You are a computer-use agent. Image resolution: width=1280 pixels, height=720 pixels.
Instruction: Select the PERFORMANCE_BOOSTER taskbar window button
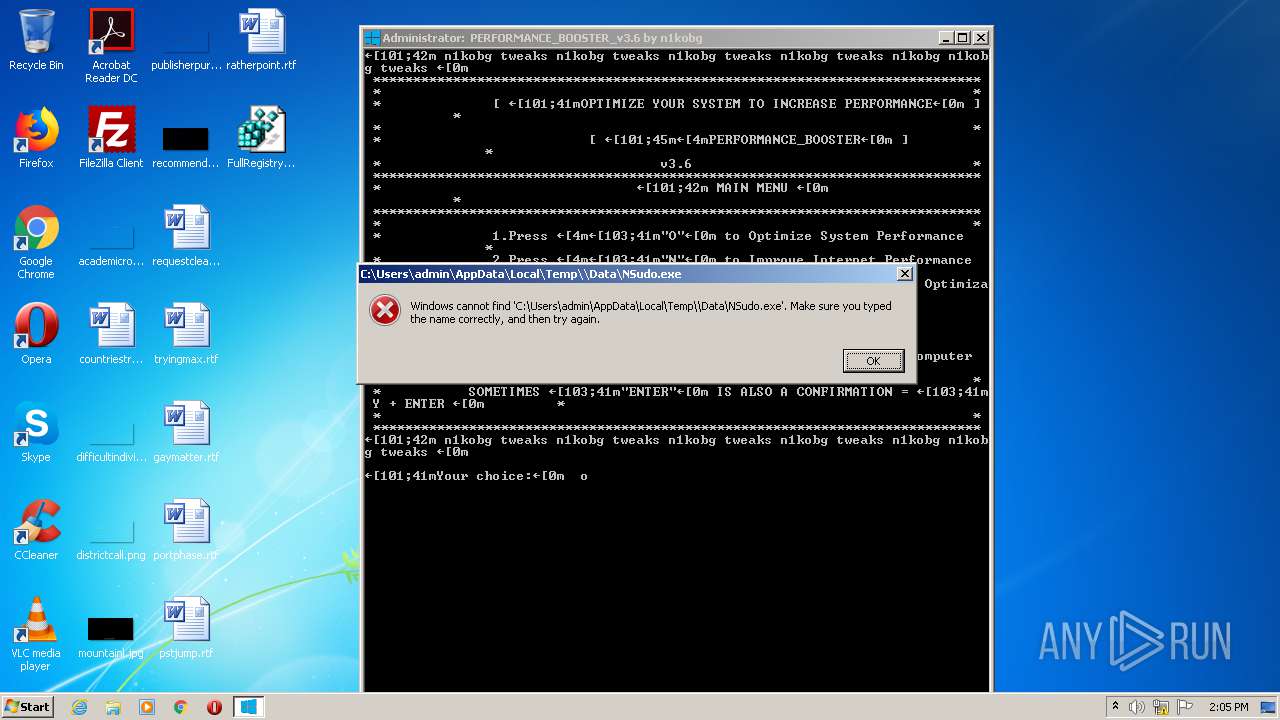249,707
